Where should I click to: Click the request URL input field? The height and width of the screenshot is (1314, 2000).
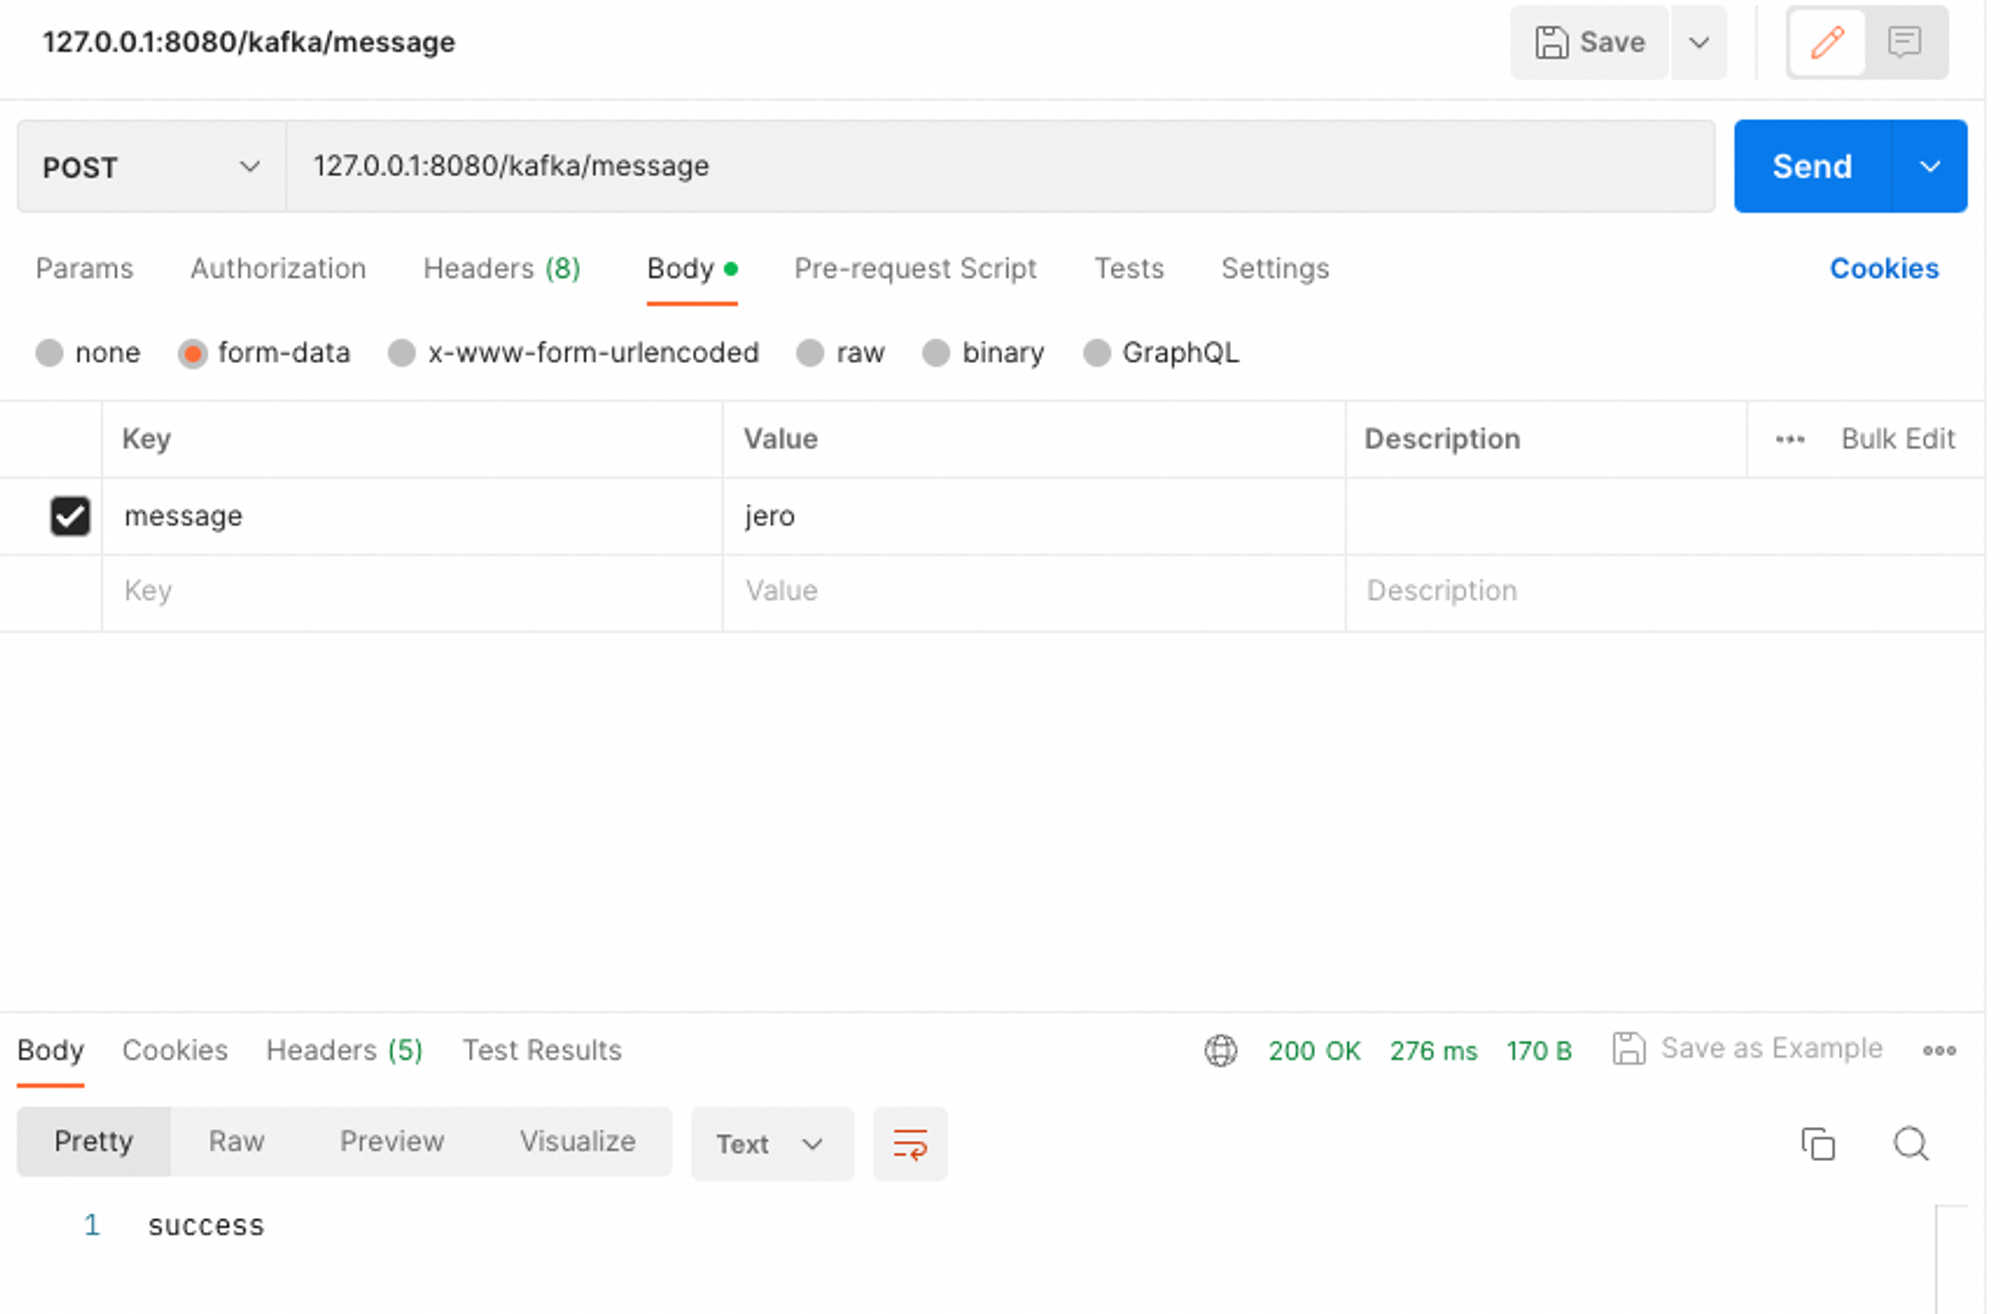(x=1000, y=166)
